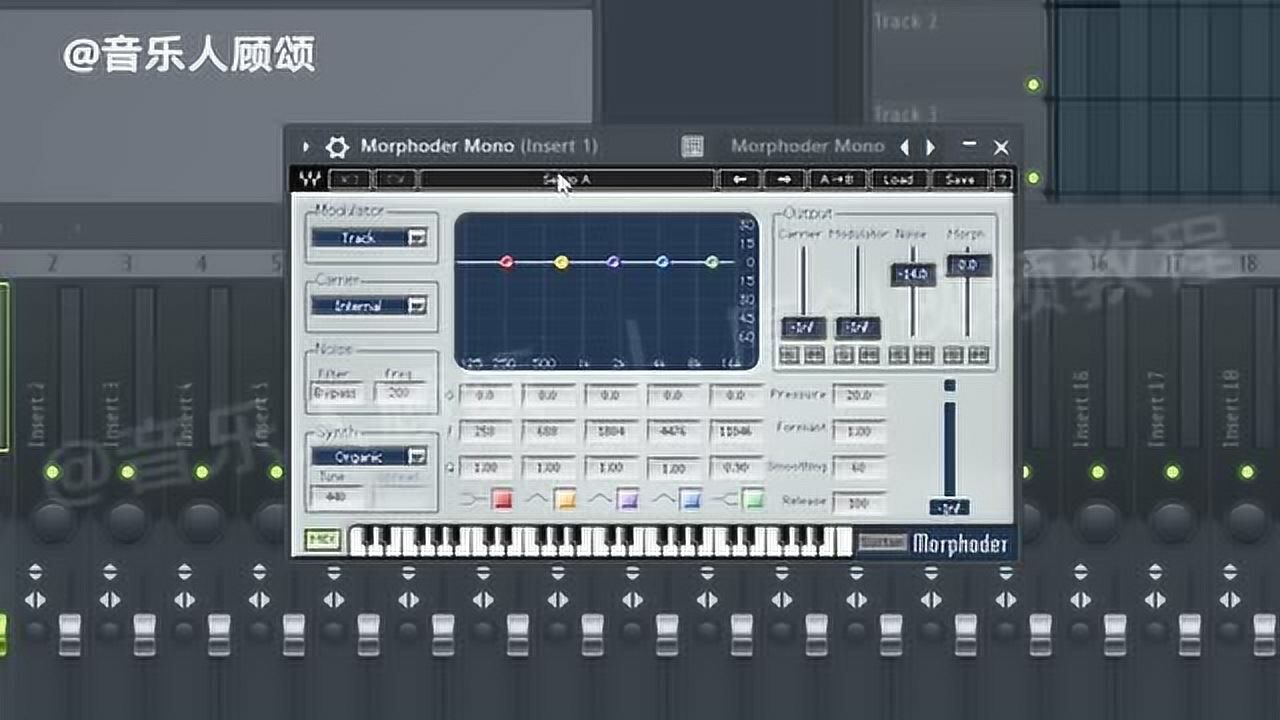
Task: Toggle the purple band filter button
Action: tap(628, 499)
